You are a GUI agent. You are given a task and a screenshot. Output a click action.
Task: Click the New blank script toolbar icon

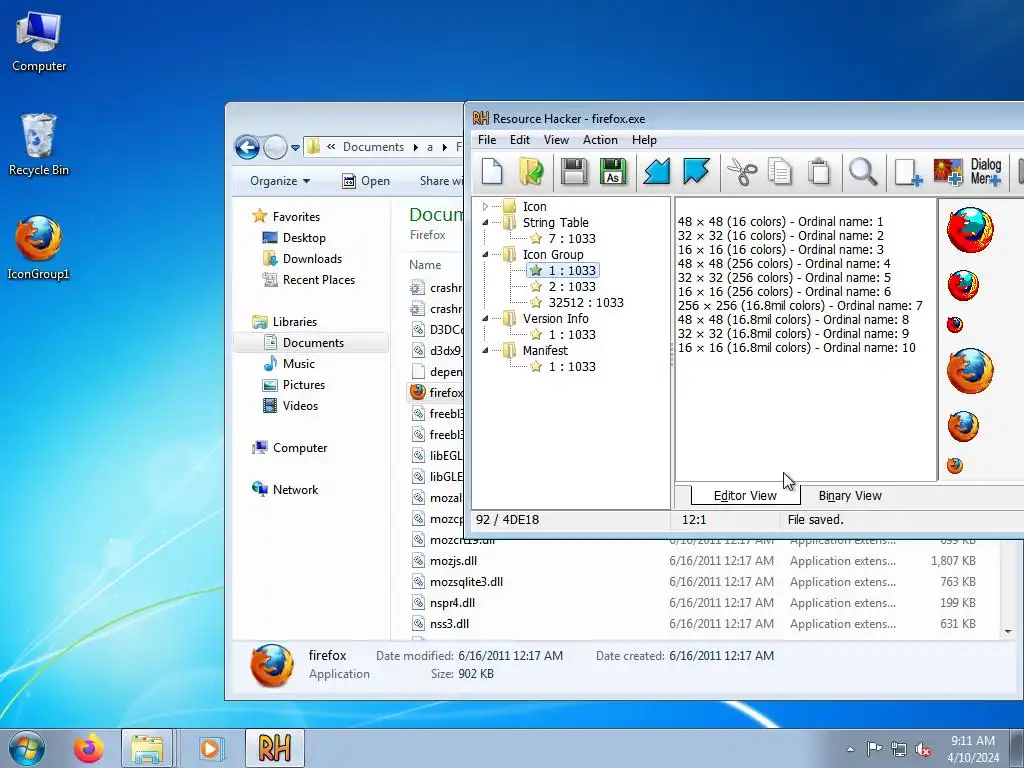(x=492, y=172)
